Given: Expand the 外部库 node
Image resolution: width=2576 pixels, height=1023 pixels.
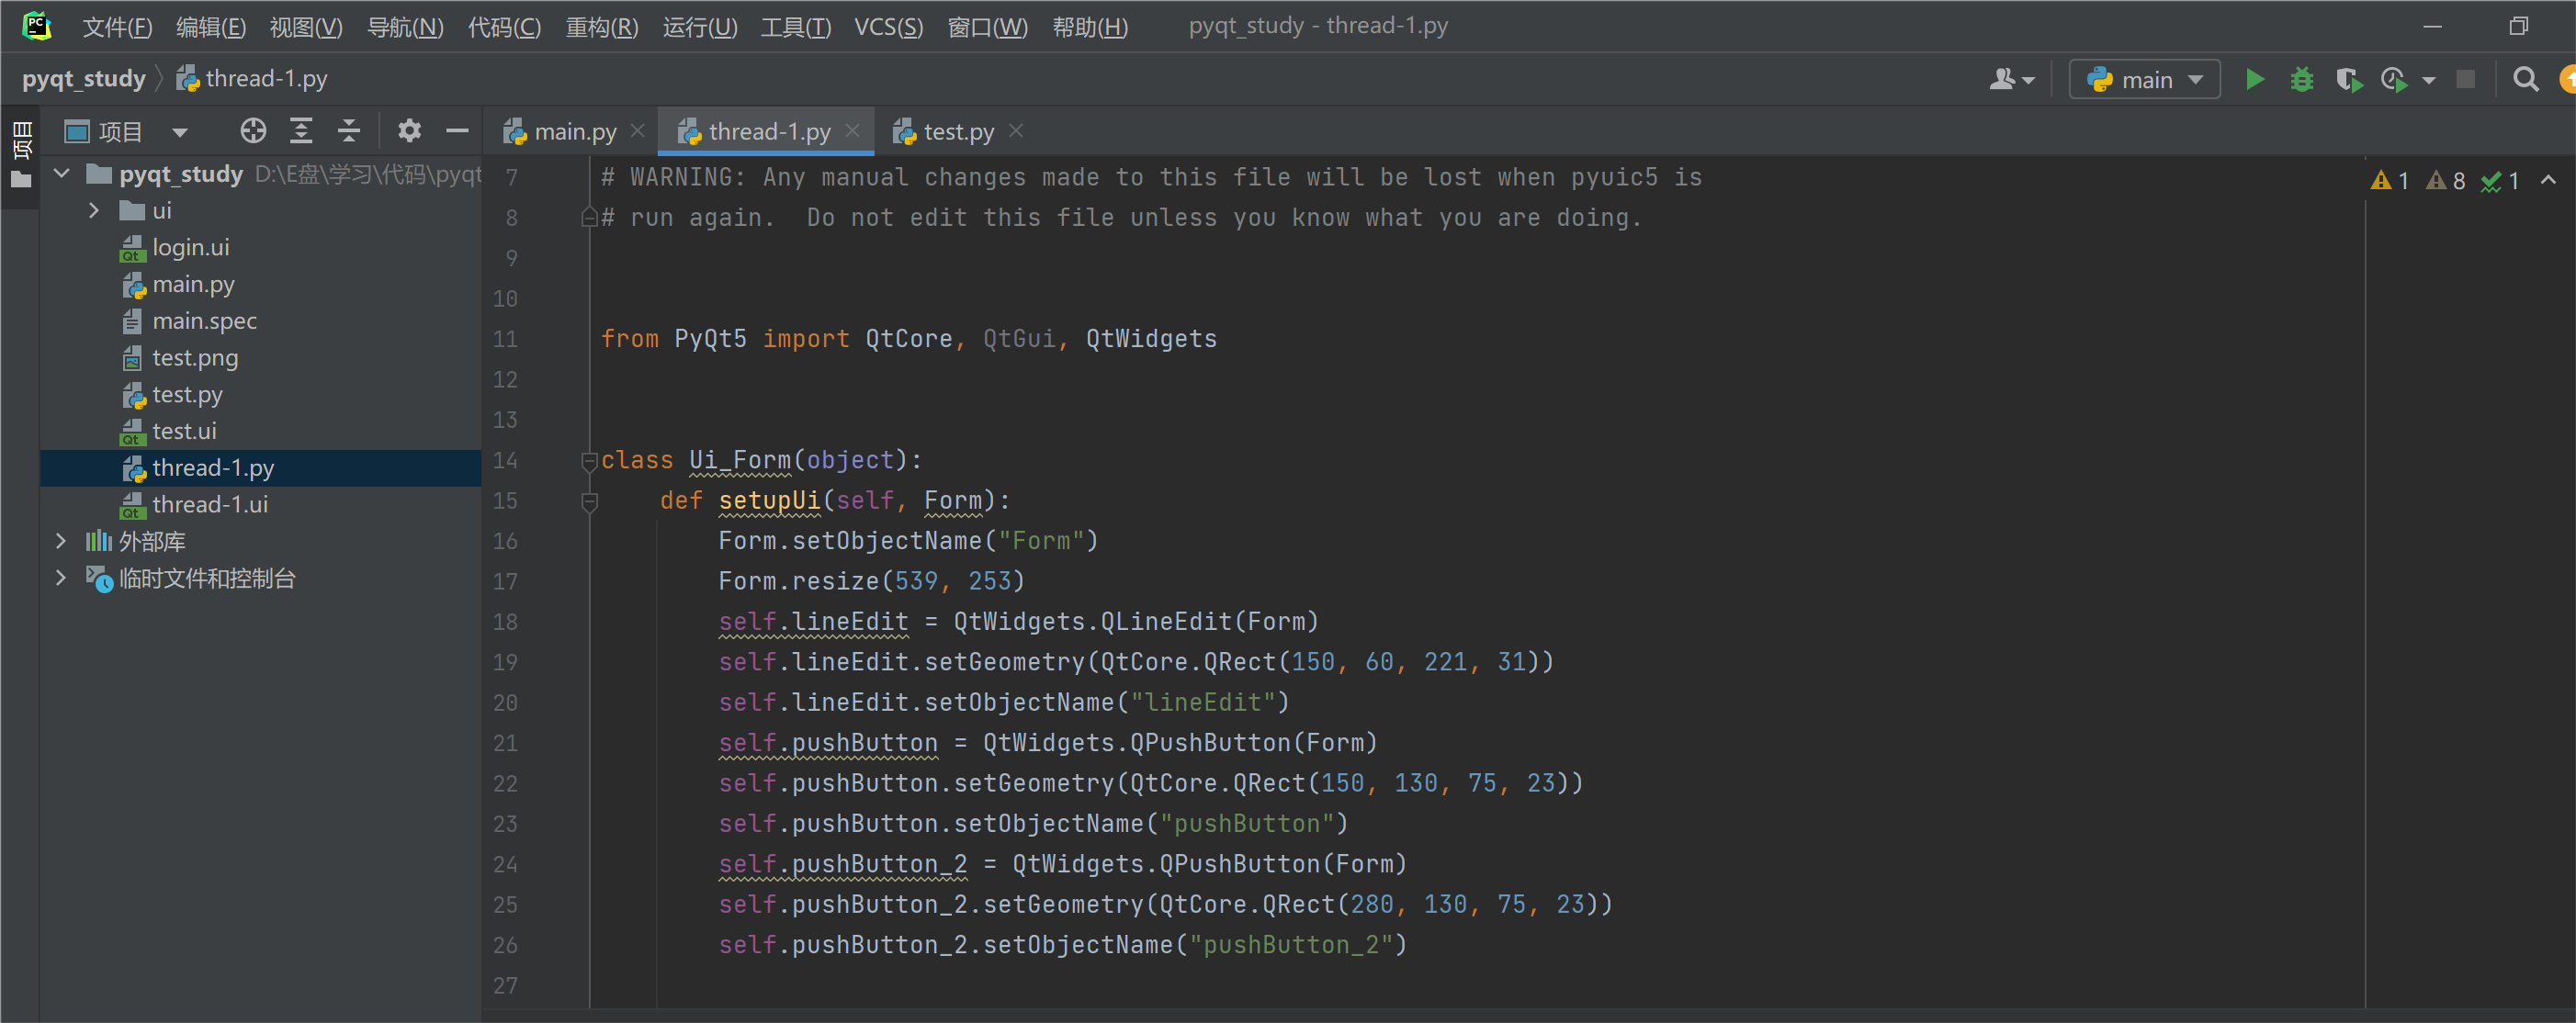Looking at the screenshot, I should click(x=61, y=541).
